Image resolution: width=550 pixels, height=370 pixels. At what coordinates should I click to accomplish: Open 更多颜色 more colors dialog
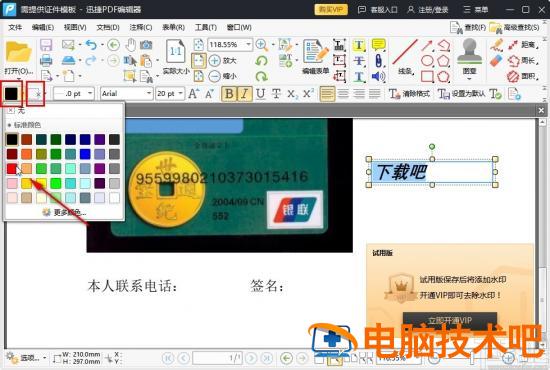click(65, 212)
